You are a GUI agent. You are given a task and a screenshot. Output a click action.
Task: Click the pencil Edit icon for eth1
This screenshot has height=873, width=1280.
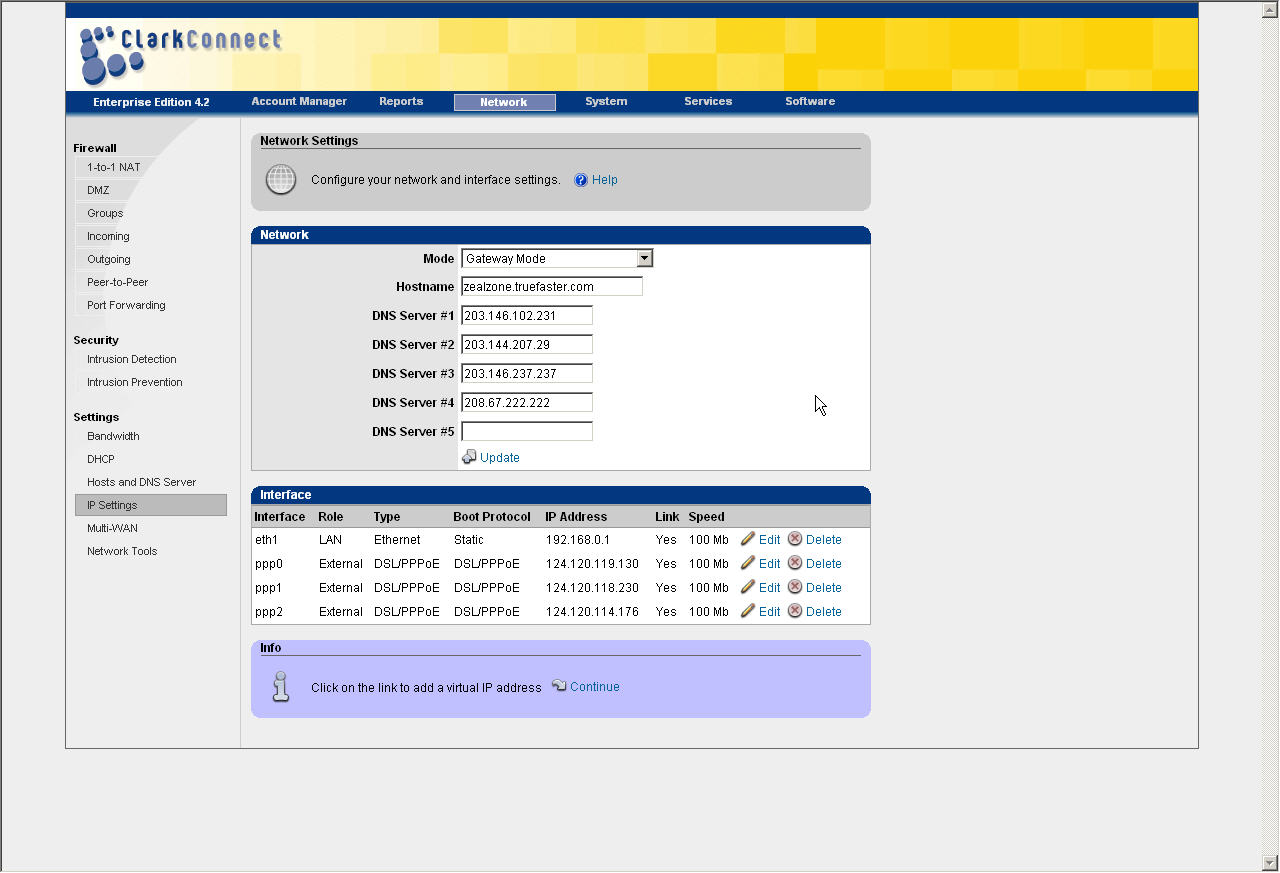748,539
